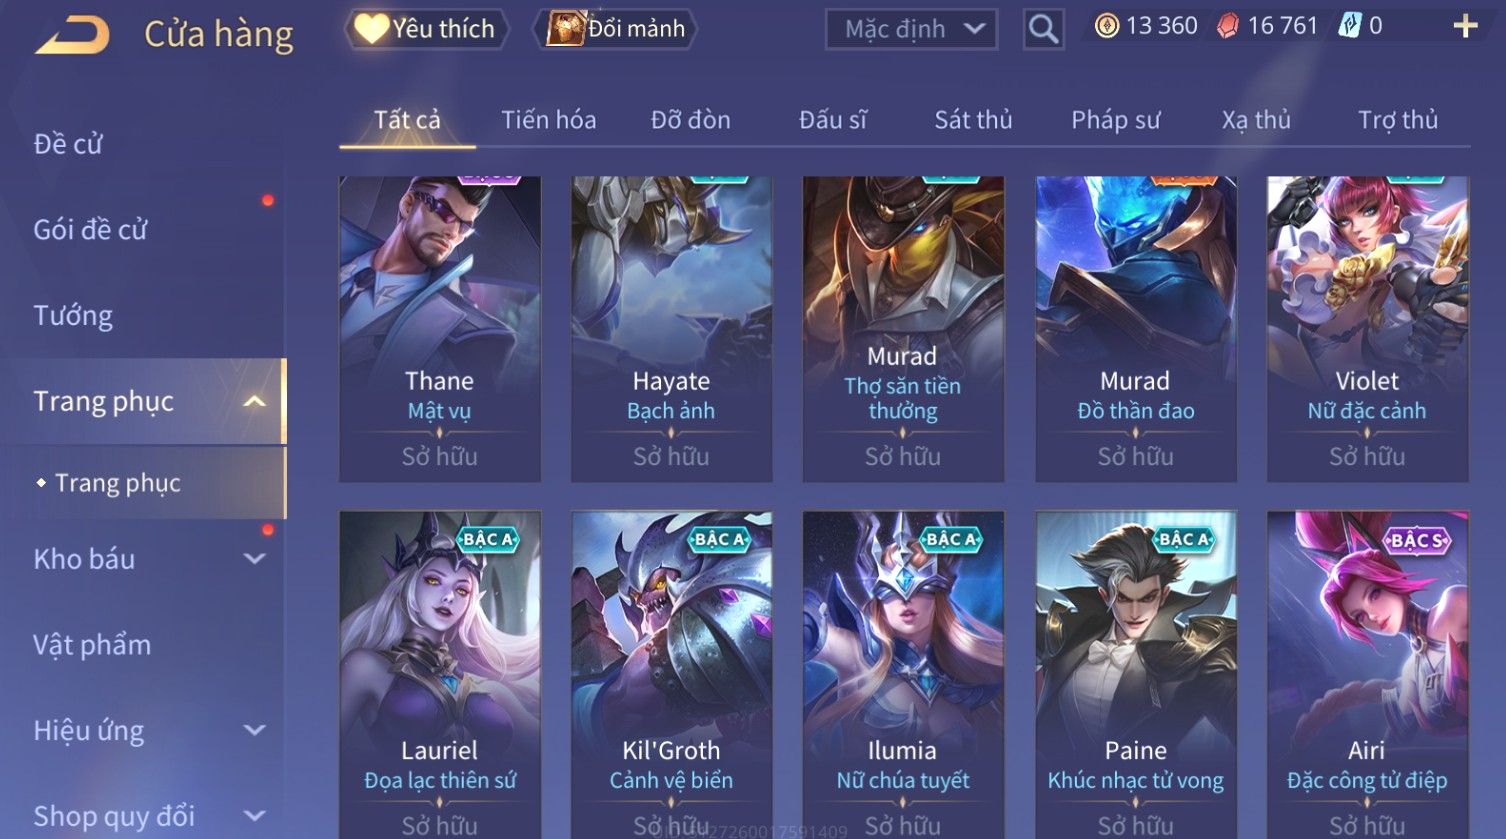Tap the heart icon in Yêu thích

(371, 28)
